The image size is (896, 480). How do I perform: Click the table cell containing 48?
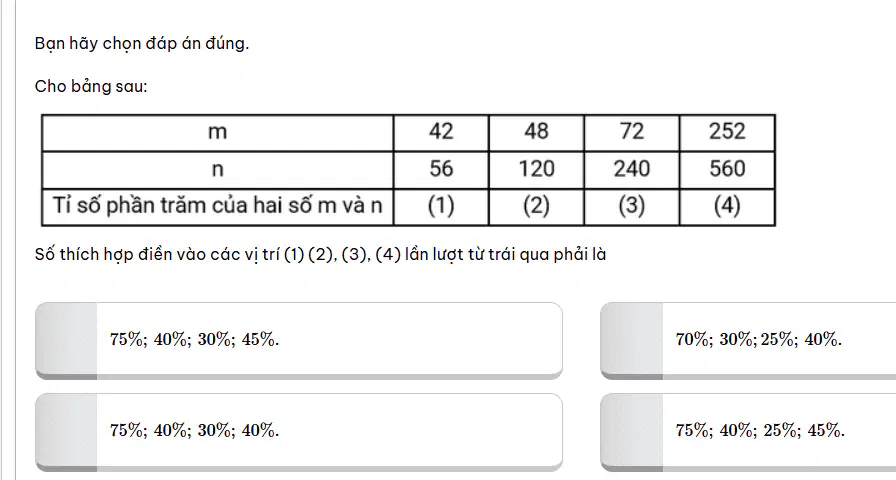click(x=537, y=133)
